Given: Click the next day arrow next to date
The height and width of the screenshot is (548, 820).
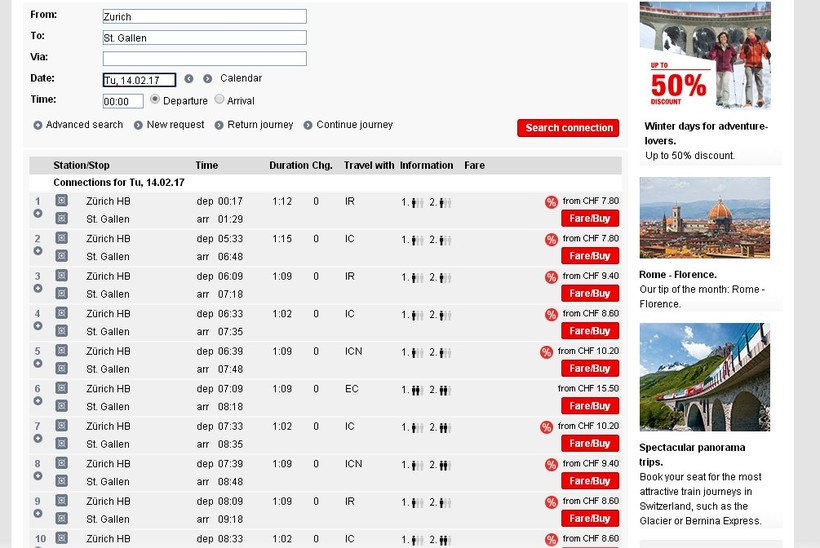Looking at the screenshot, I should [208, 79].
